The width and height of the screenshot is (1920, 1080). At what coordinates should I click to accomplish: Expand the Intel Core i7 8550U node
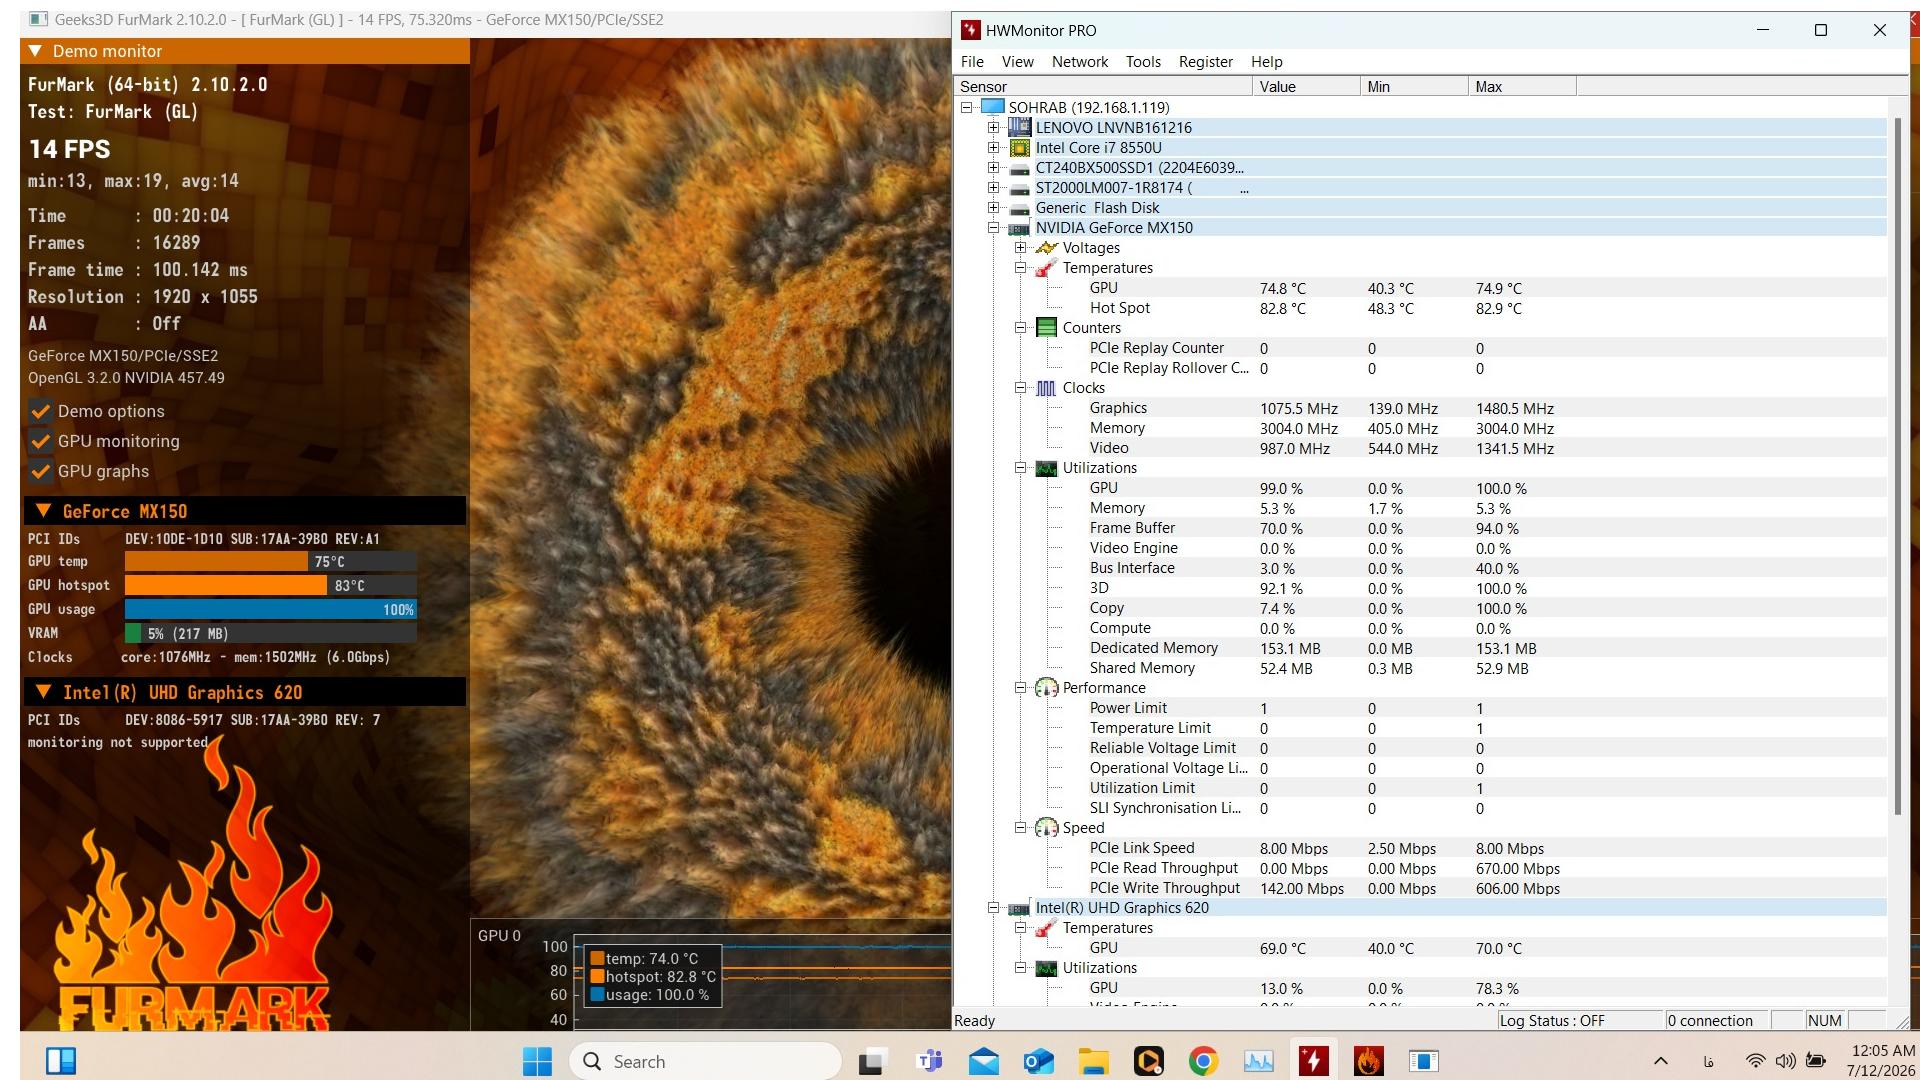993,147
